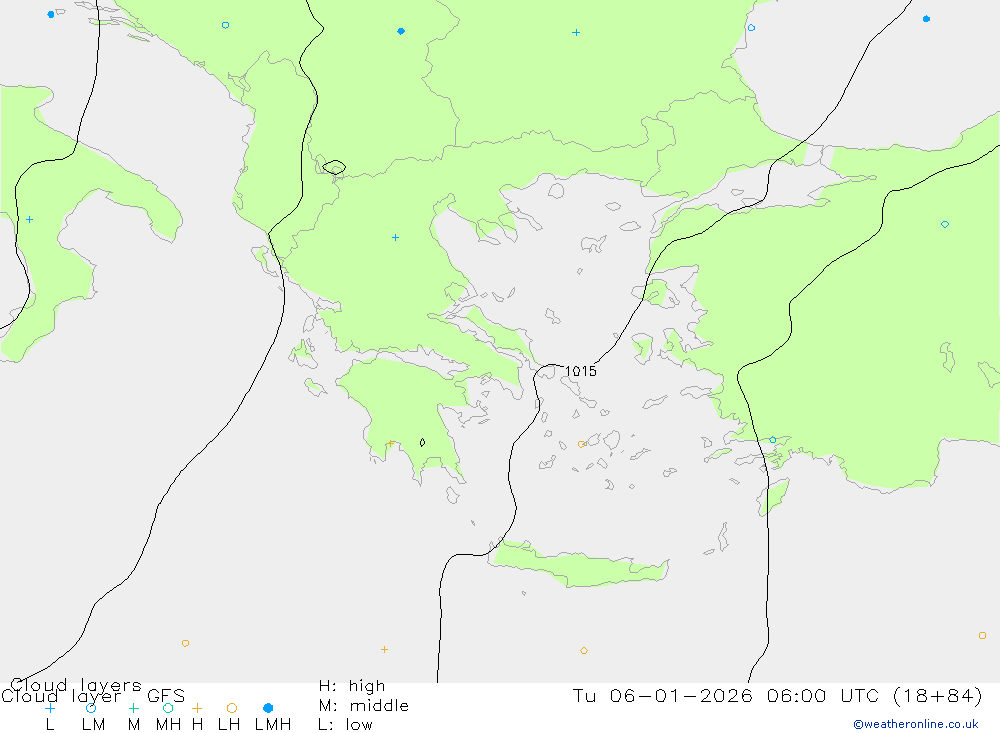This screenshot has height=733, width=1000.
Task: Click the island of Crete on the map
Action: (x=580, y=565)
